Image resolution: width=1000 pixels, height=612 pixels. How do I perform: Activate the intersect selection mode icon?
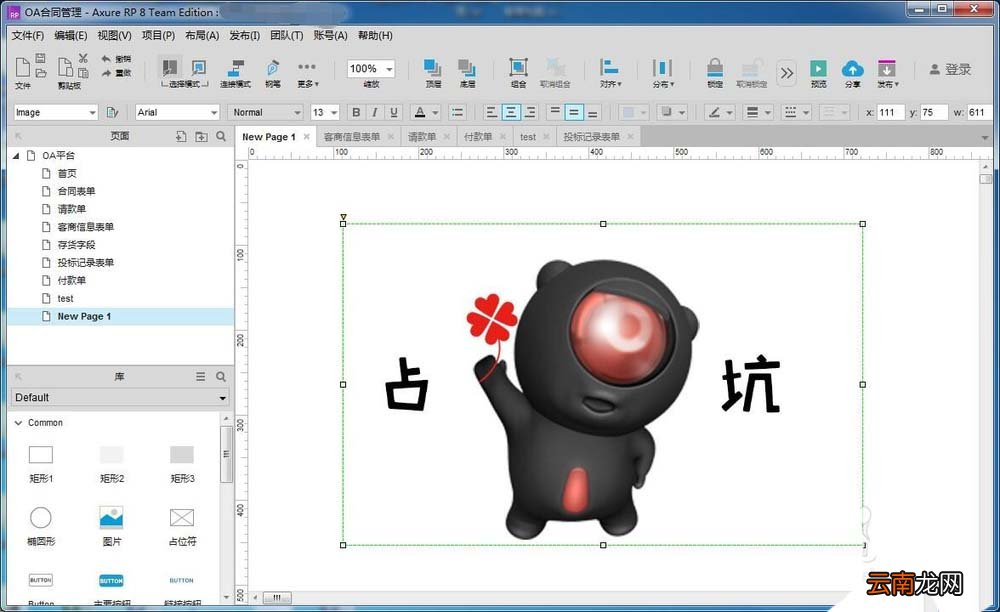(x=170, y=68)
